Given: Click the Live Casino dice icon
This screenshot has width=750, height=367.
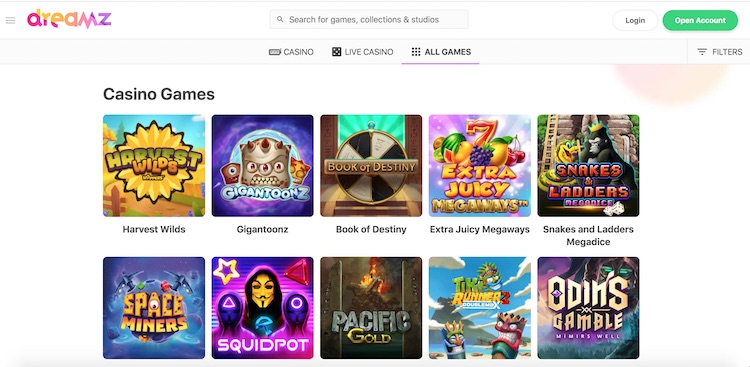Looking at the screenshot, I should pos(337,52).
